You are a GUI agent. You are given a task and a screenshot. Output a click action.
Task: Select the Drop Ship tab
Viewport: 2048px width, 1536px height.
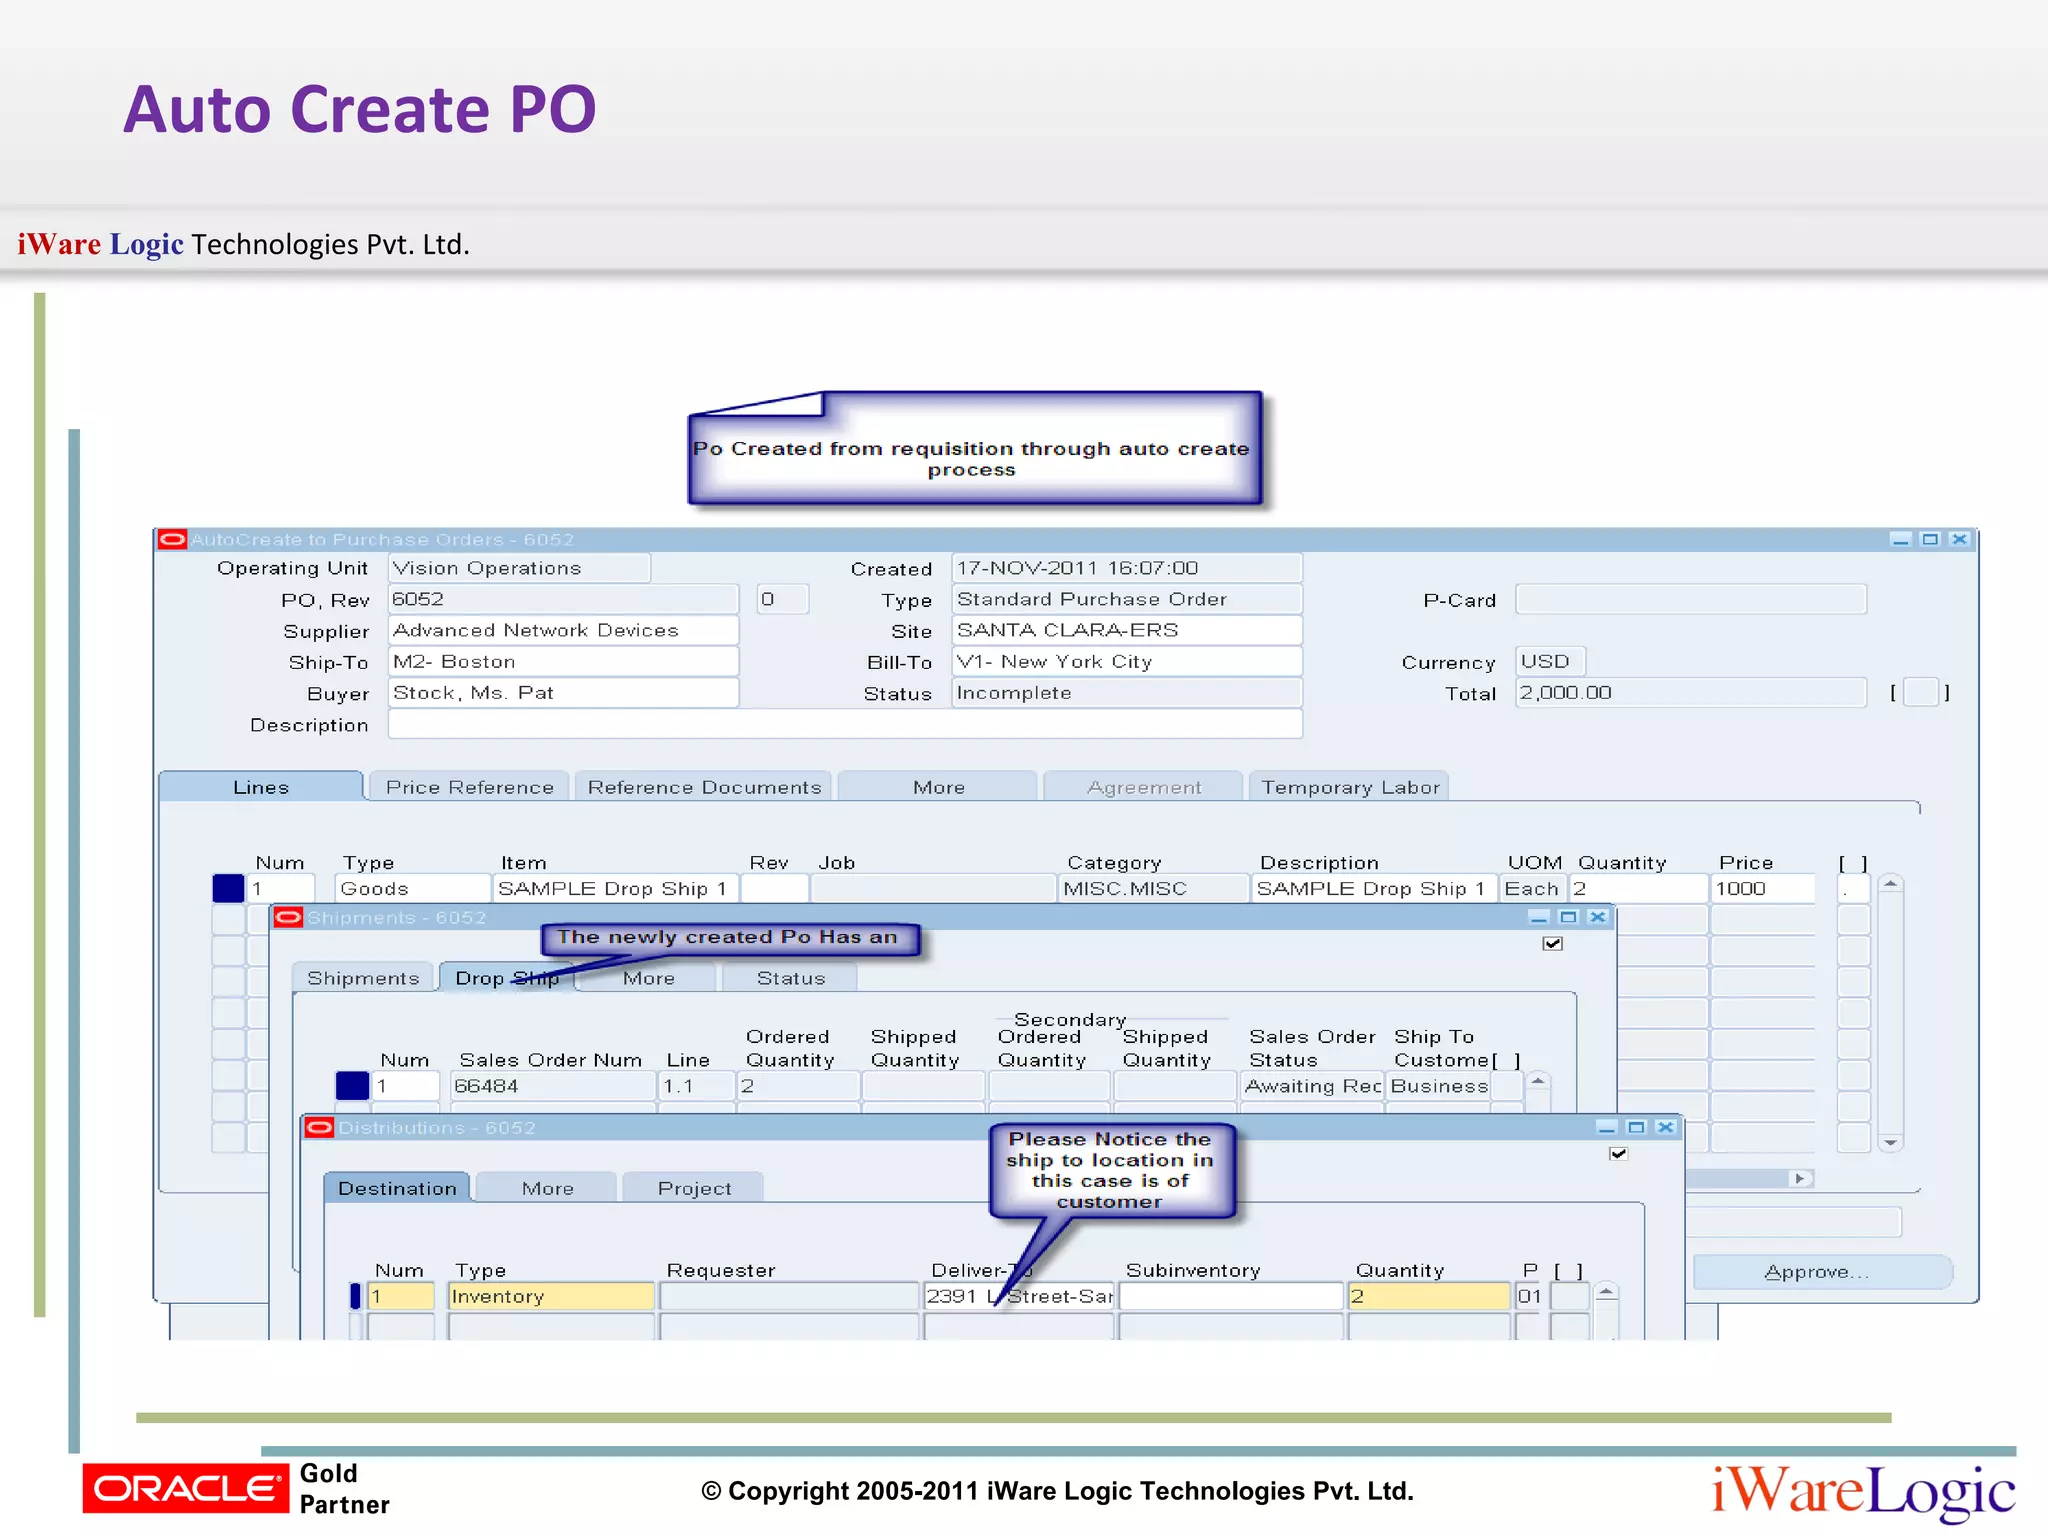tap(507, 978)
